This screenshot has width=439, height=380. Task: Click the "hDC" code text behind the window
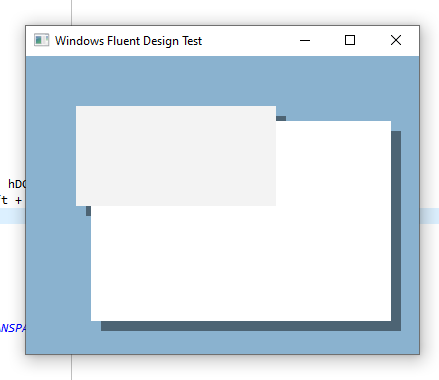coord(17,184)
